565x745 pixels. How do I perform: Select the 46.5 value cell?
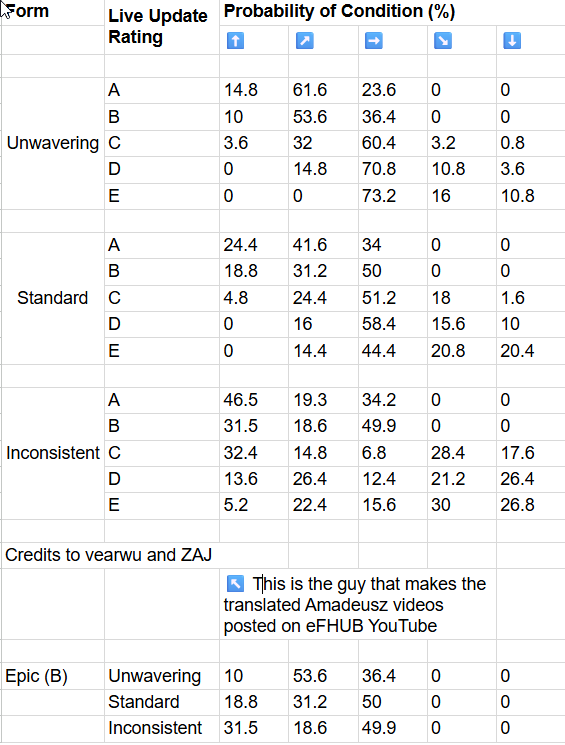254,400
